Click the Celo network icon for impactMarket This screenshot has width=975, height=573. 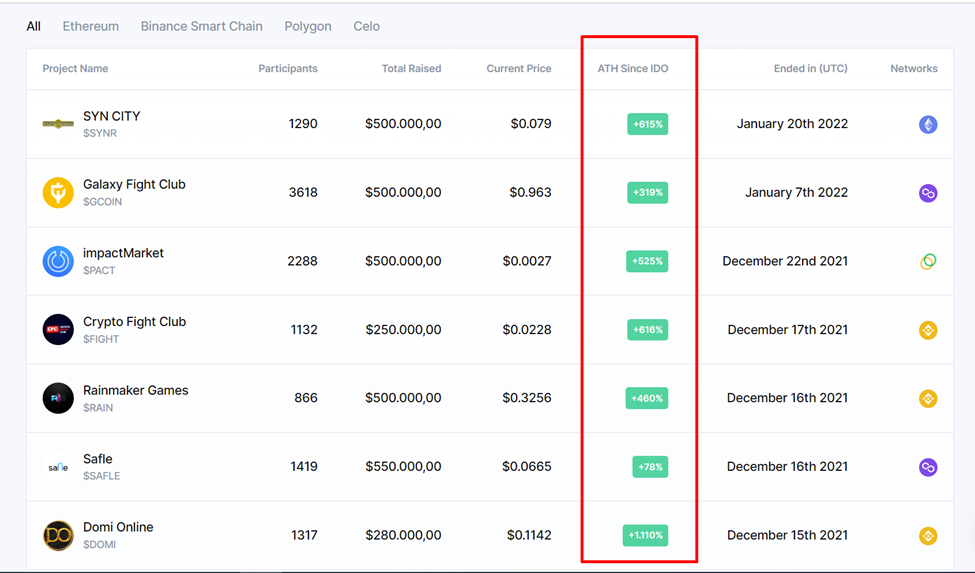(x=928, y=261)
